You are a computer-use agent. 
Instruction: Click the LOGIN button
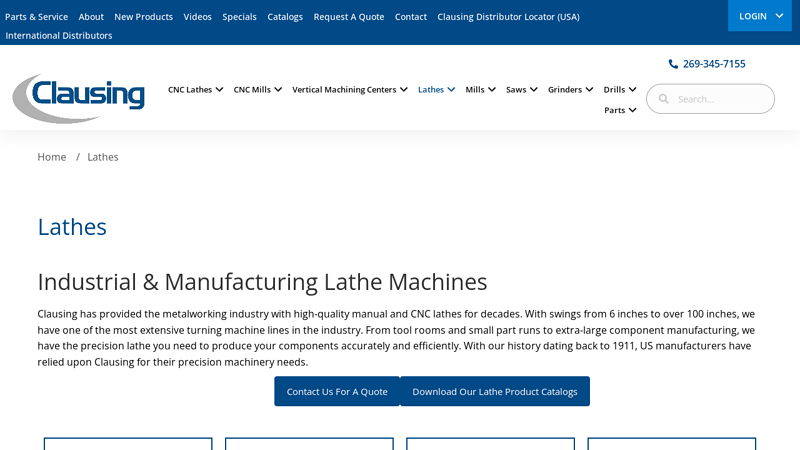tap(760, 16)
